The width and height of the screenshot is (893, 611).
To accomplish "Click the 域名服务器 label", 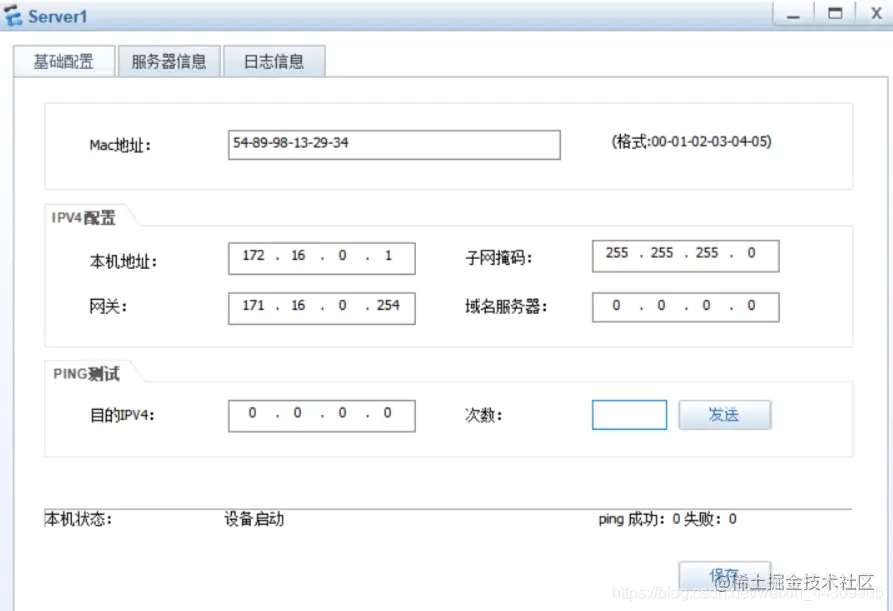I will 506,306.
